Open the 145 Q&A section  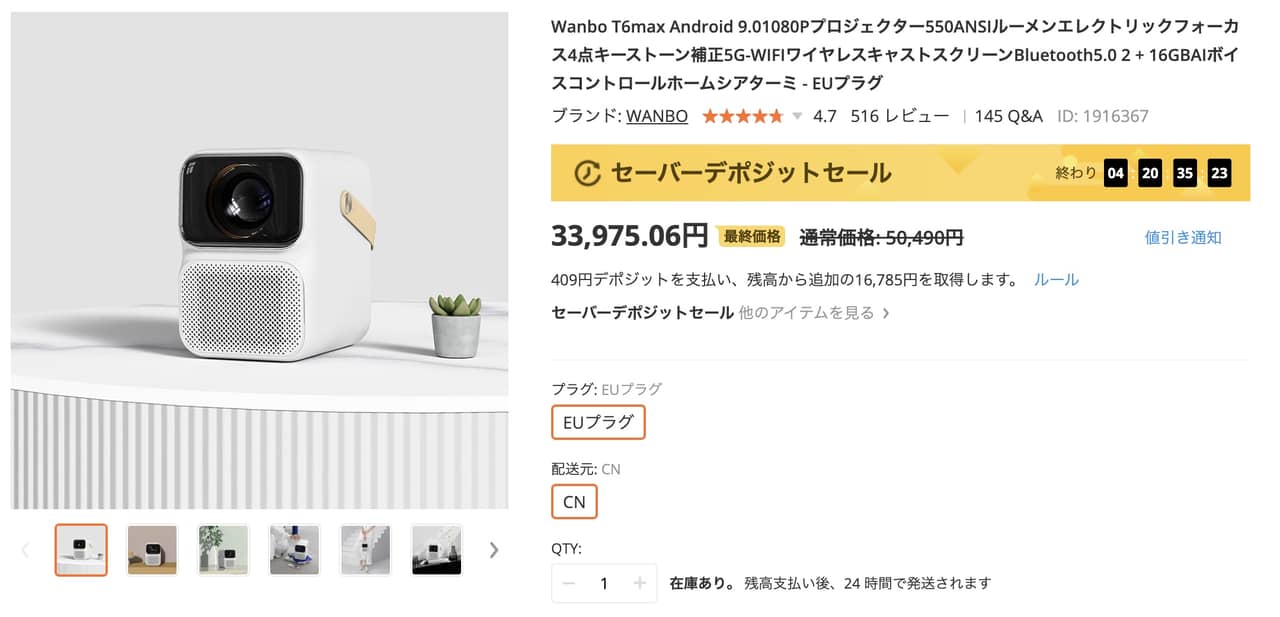1008,116
